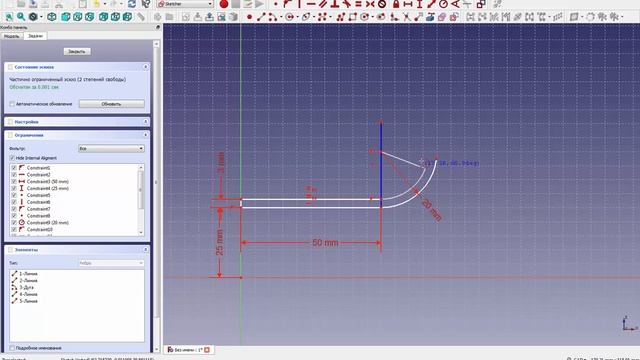Viewport: 640px width, 360px height.
Task: Click the 20 mm radius dimension in sketch
Action: [431, 210]
